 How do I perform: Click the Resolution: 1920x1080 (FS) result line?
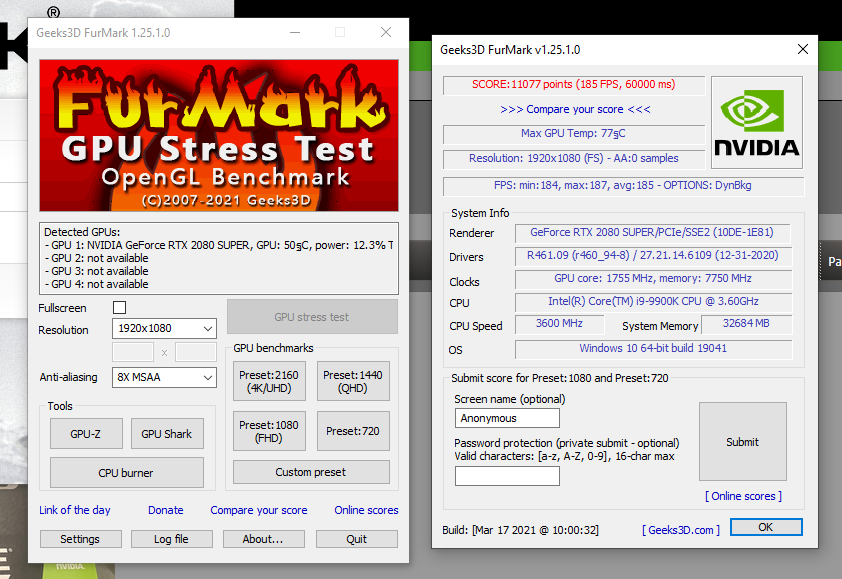point(574,158)
